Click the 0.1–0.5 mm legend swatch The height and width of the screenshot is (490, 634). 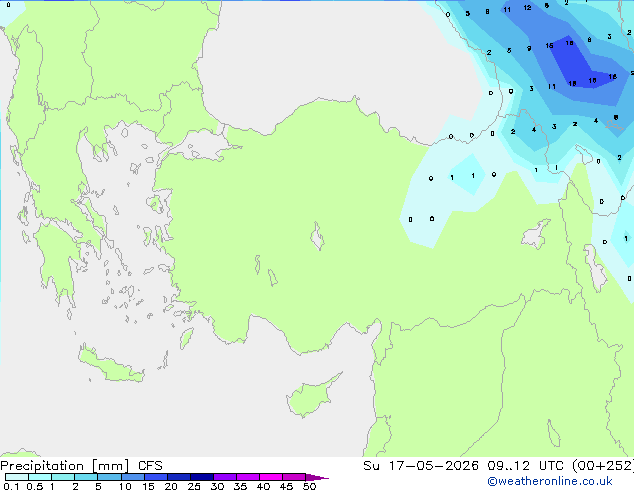(17, 477)
